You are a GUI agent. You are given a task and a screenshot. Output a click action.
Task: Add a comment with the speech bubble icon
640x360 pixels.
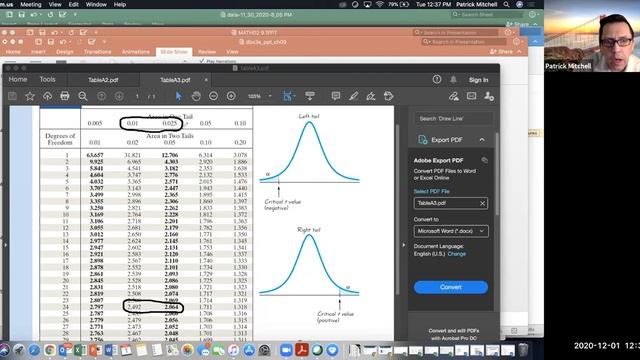(336, 96)
